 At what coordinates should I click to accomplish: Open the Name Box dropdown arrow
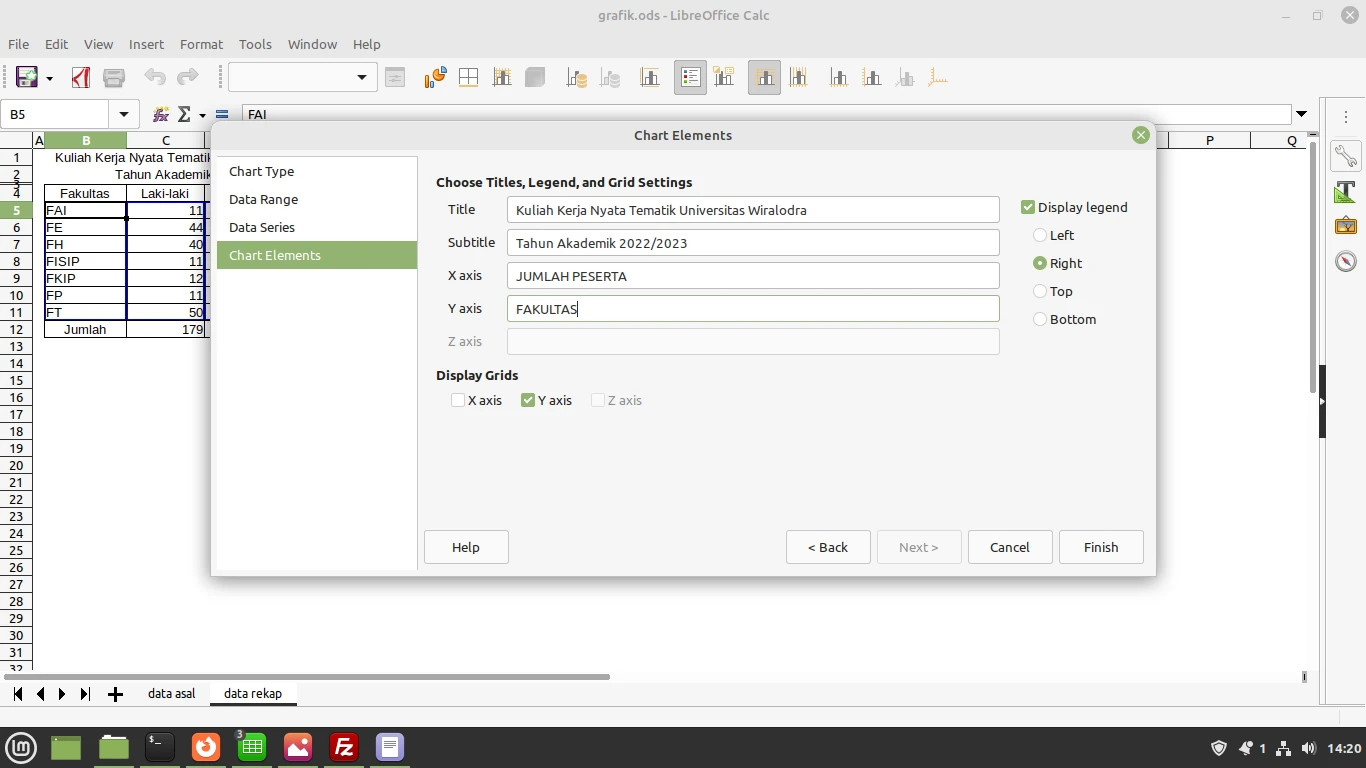[x=124, y=114]
